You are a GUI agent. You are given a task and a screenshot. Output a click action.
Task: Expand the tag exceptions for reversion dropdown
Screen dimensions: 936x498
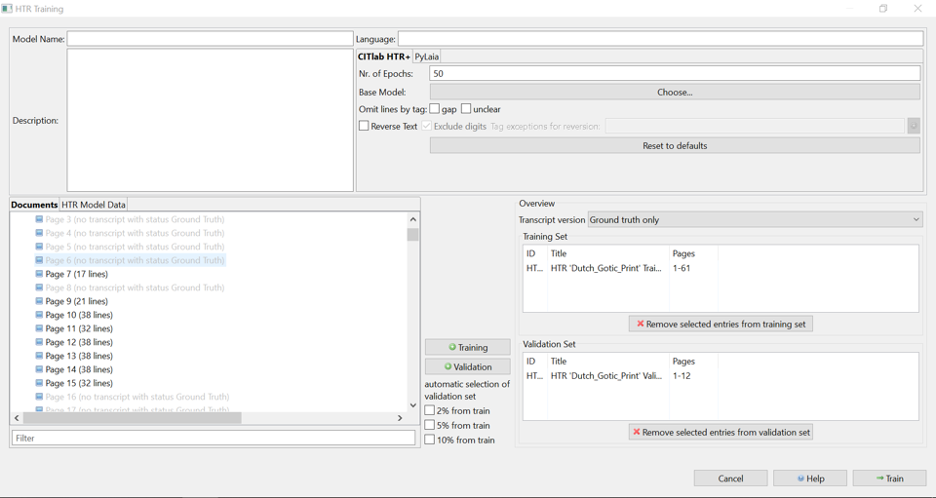pyautogui.click(x=913, y=126)
